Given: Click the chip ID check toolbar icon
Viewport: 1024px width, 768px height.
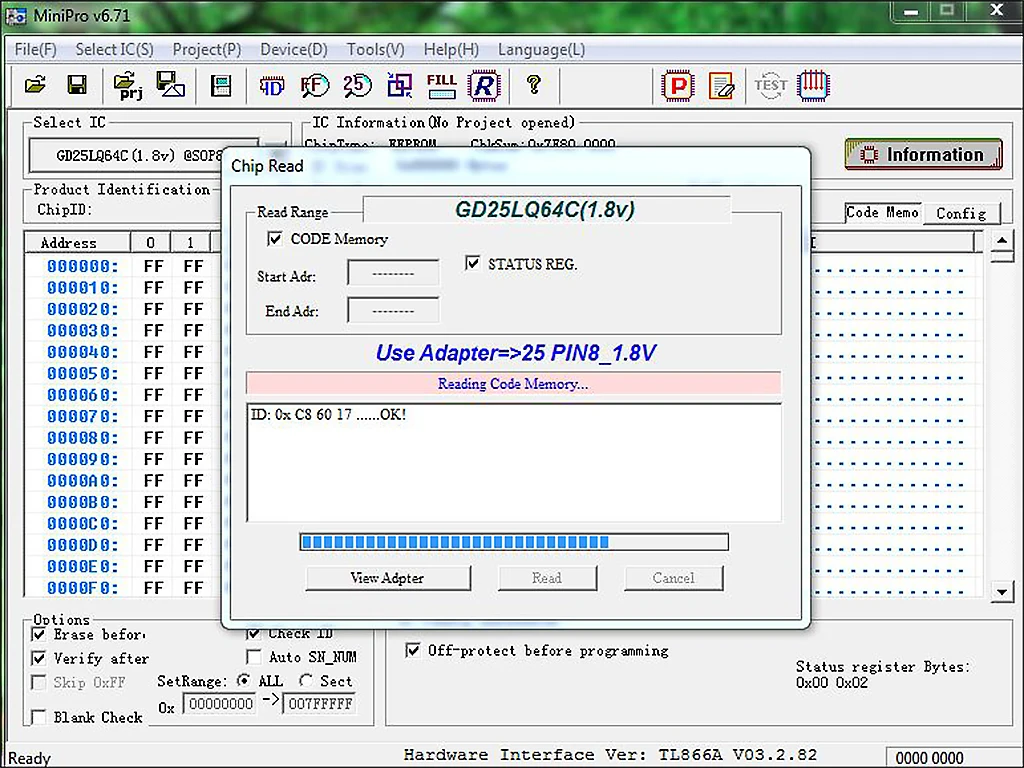Looking at the screenshot, I should click(x=272, y=85).
